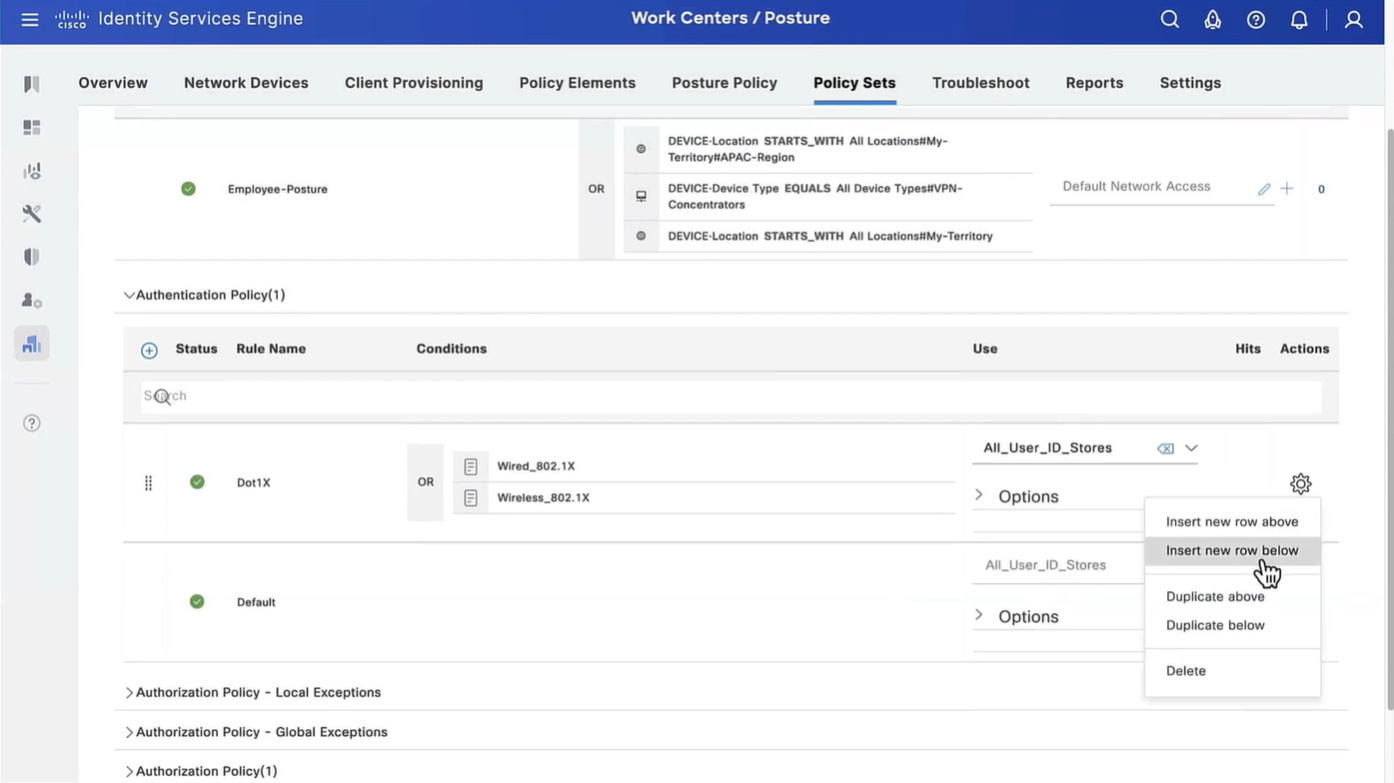The height and width of the screenshot is (783, 1394).
Task: Click the Work Centers icon in left sidebar
Action: point(32,344)
